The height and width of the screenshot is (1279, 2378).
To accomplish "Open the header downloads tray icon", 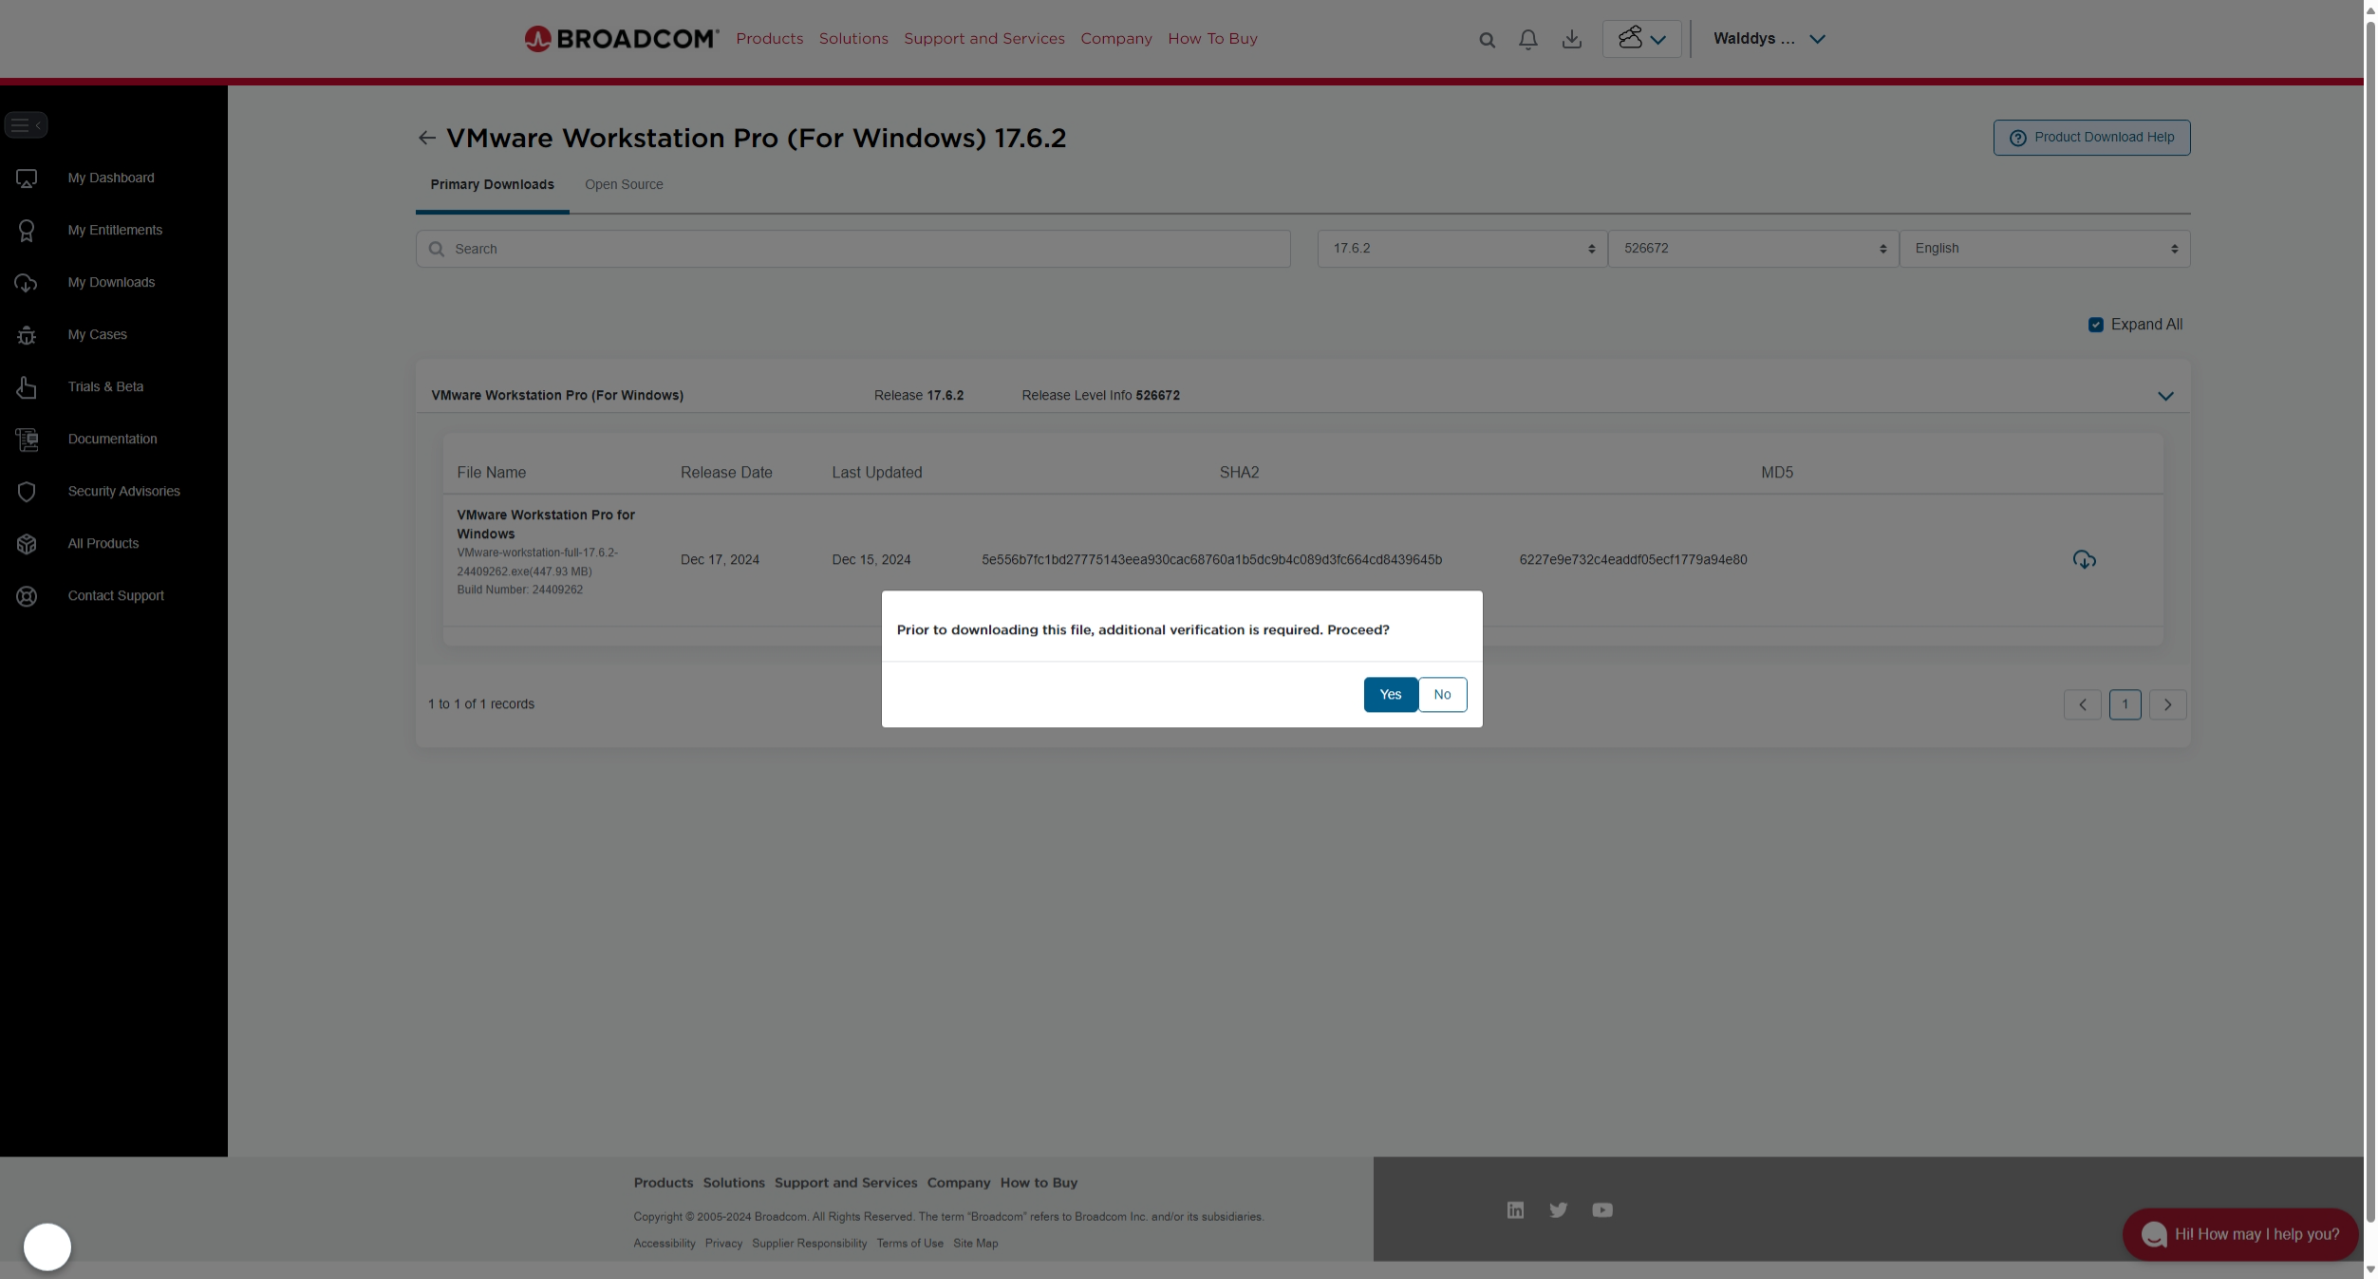I will pos(1572,39).
